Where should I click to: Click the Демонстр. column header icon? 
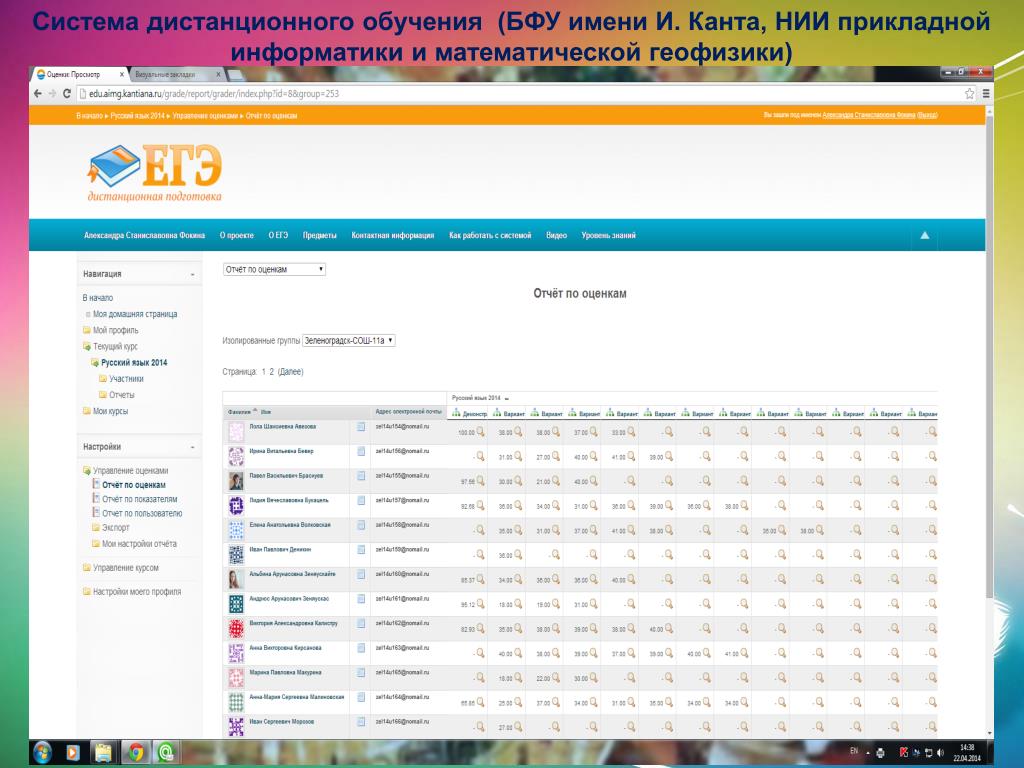456,413
